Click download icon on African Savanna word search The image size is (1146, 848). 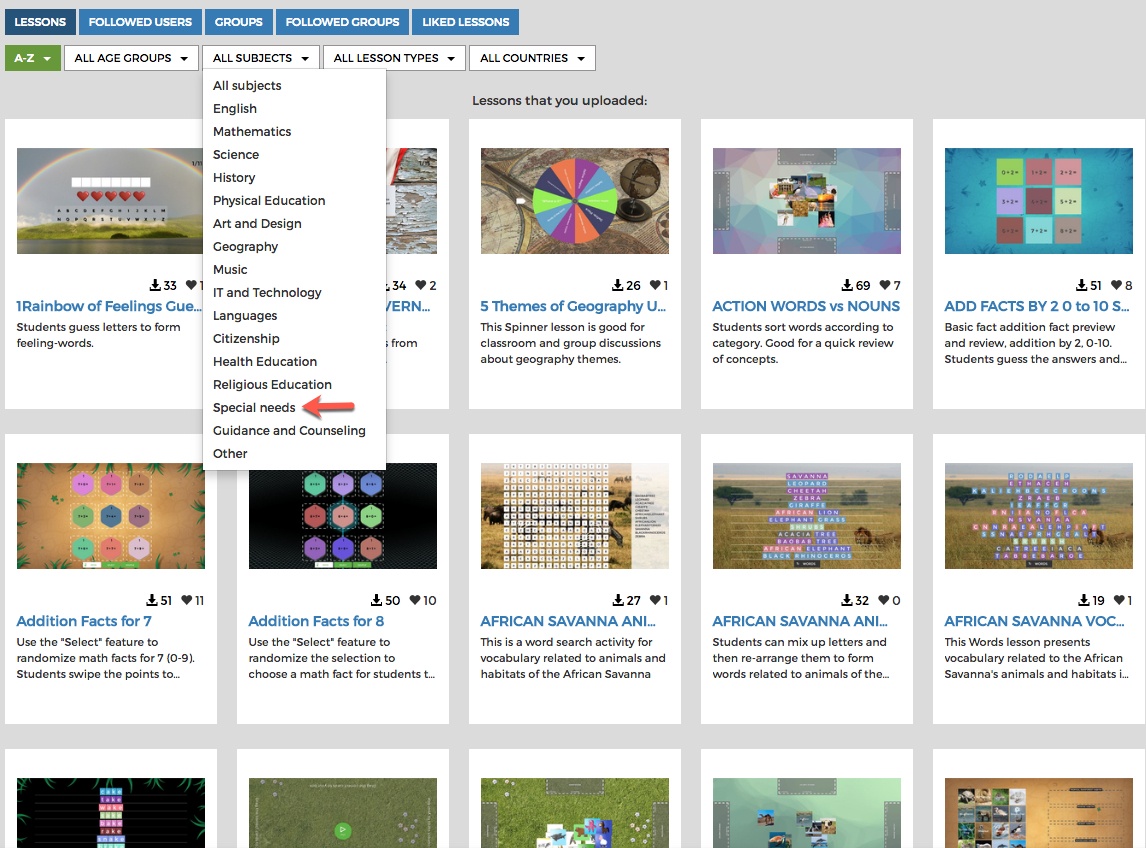618,600
